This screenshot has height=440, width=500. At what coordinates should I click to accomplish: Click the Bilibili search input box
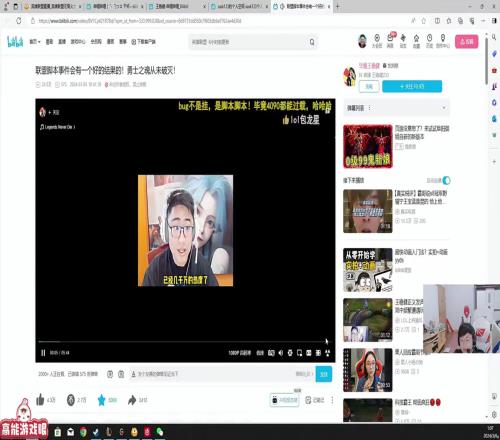point(248,42)
